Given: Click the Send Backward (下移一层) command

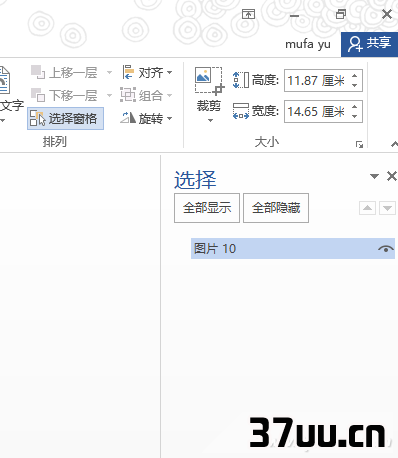Looking at the screenshot, I should pyautogui.click(x=64, y=95).
